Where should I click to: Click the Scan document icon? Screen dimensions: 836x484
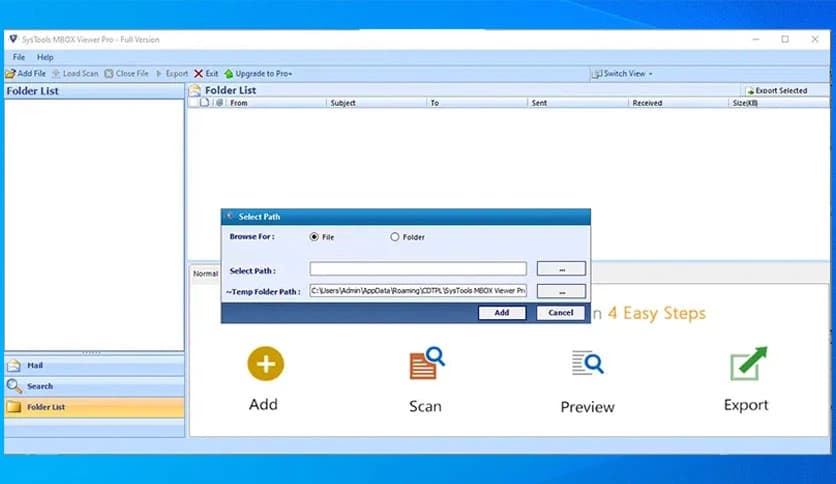[427, 364]
